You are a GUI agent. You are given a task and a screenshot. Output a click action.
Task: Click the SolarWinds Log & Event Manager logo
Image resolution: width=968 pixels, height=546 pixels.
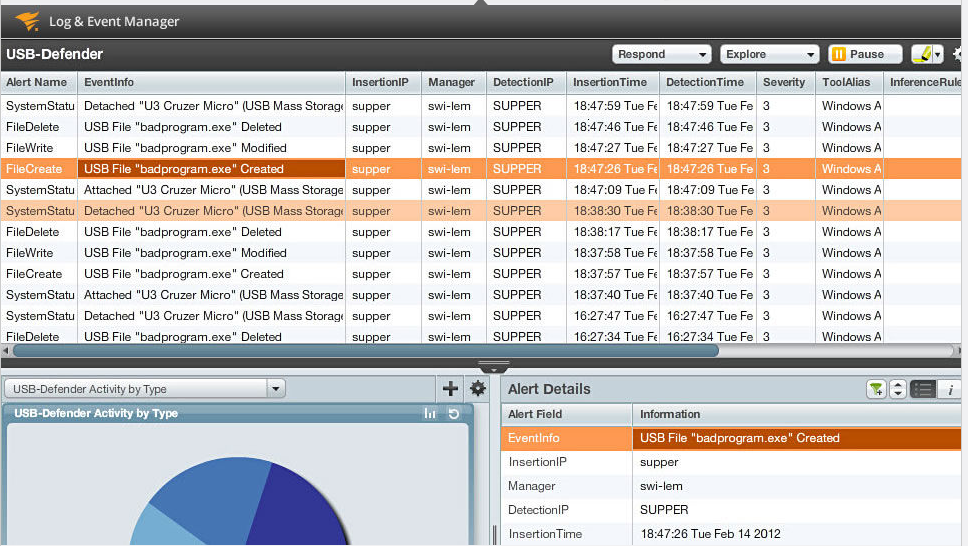27,20
